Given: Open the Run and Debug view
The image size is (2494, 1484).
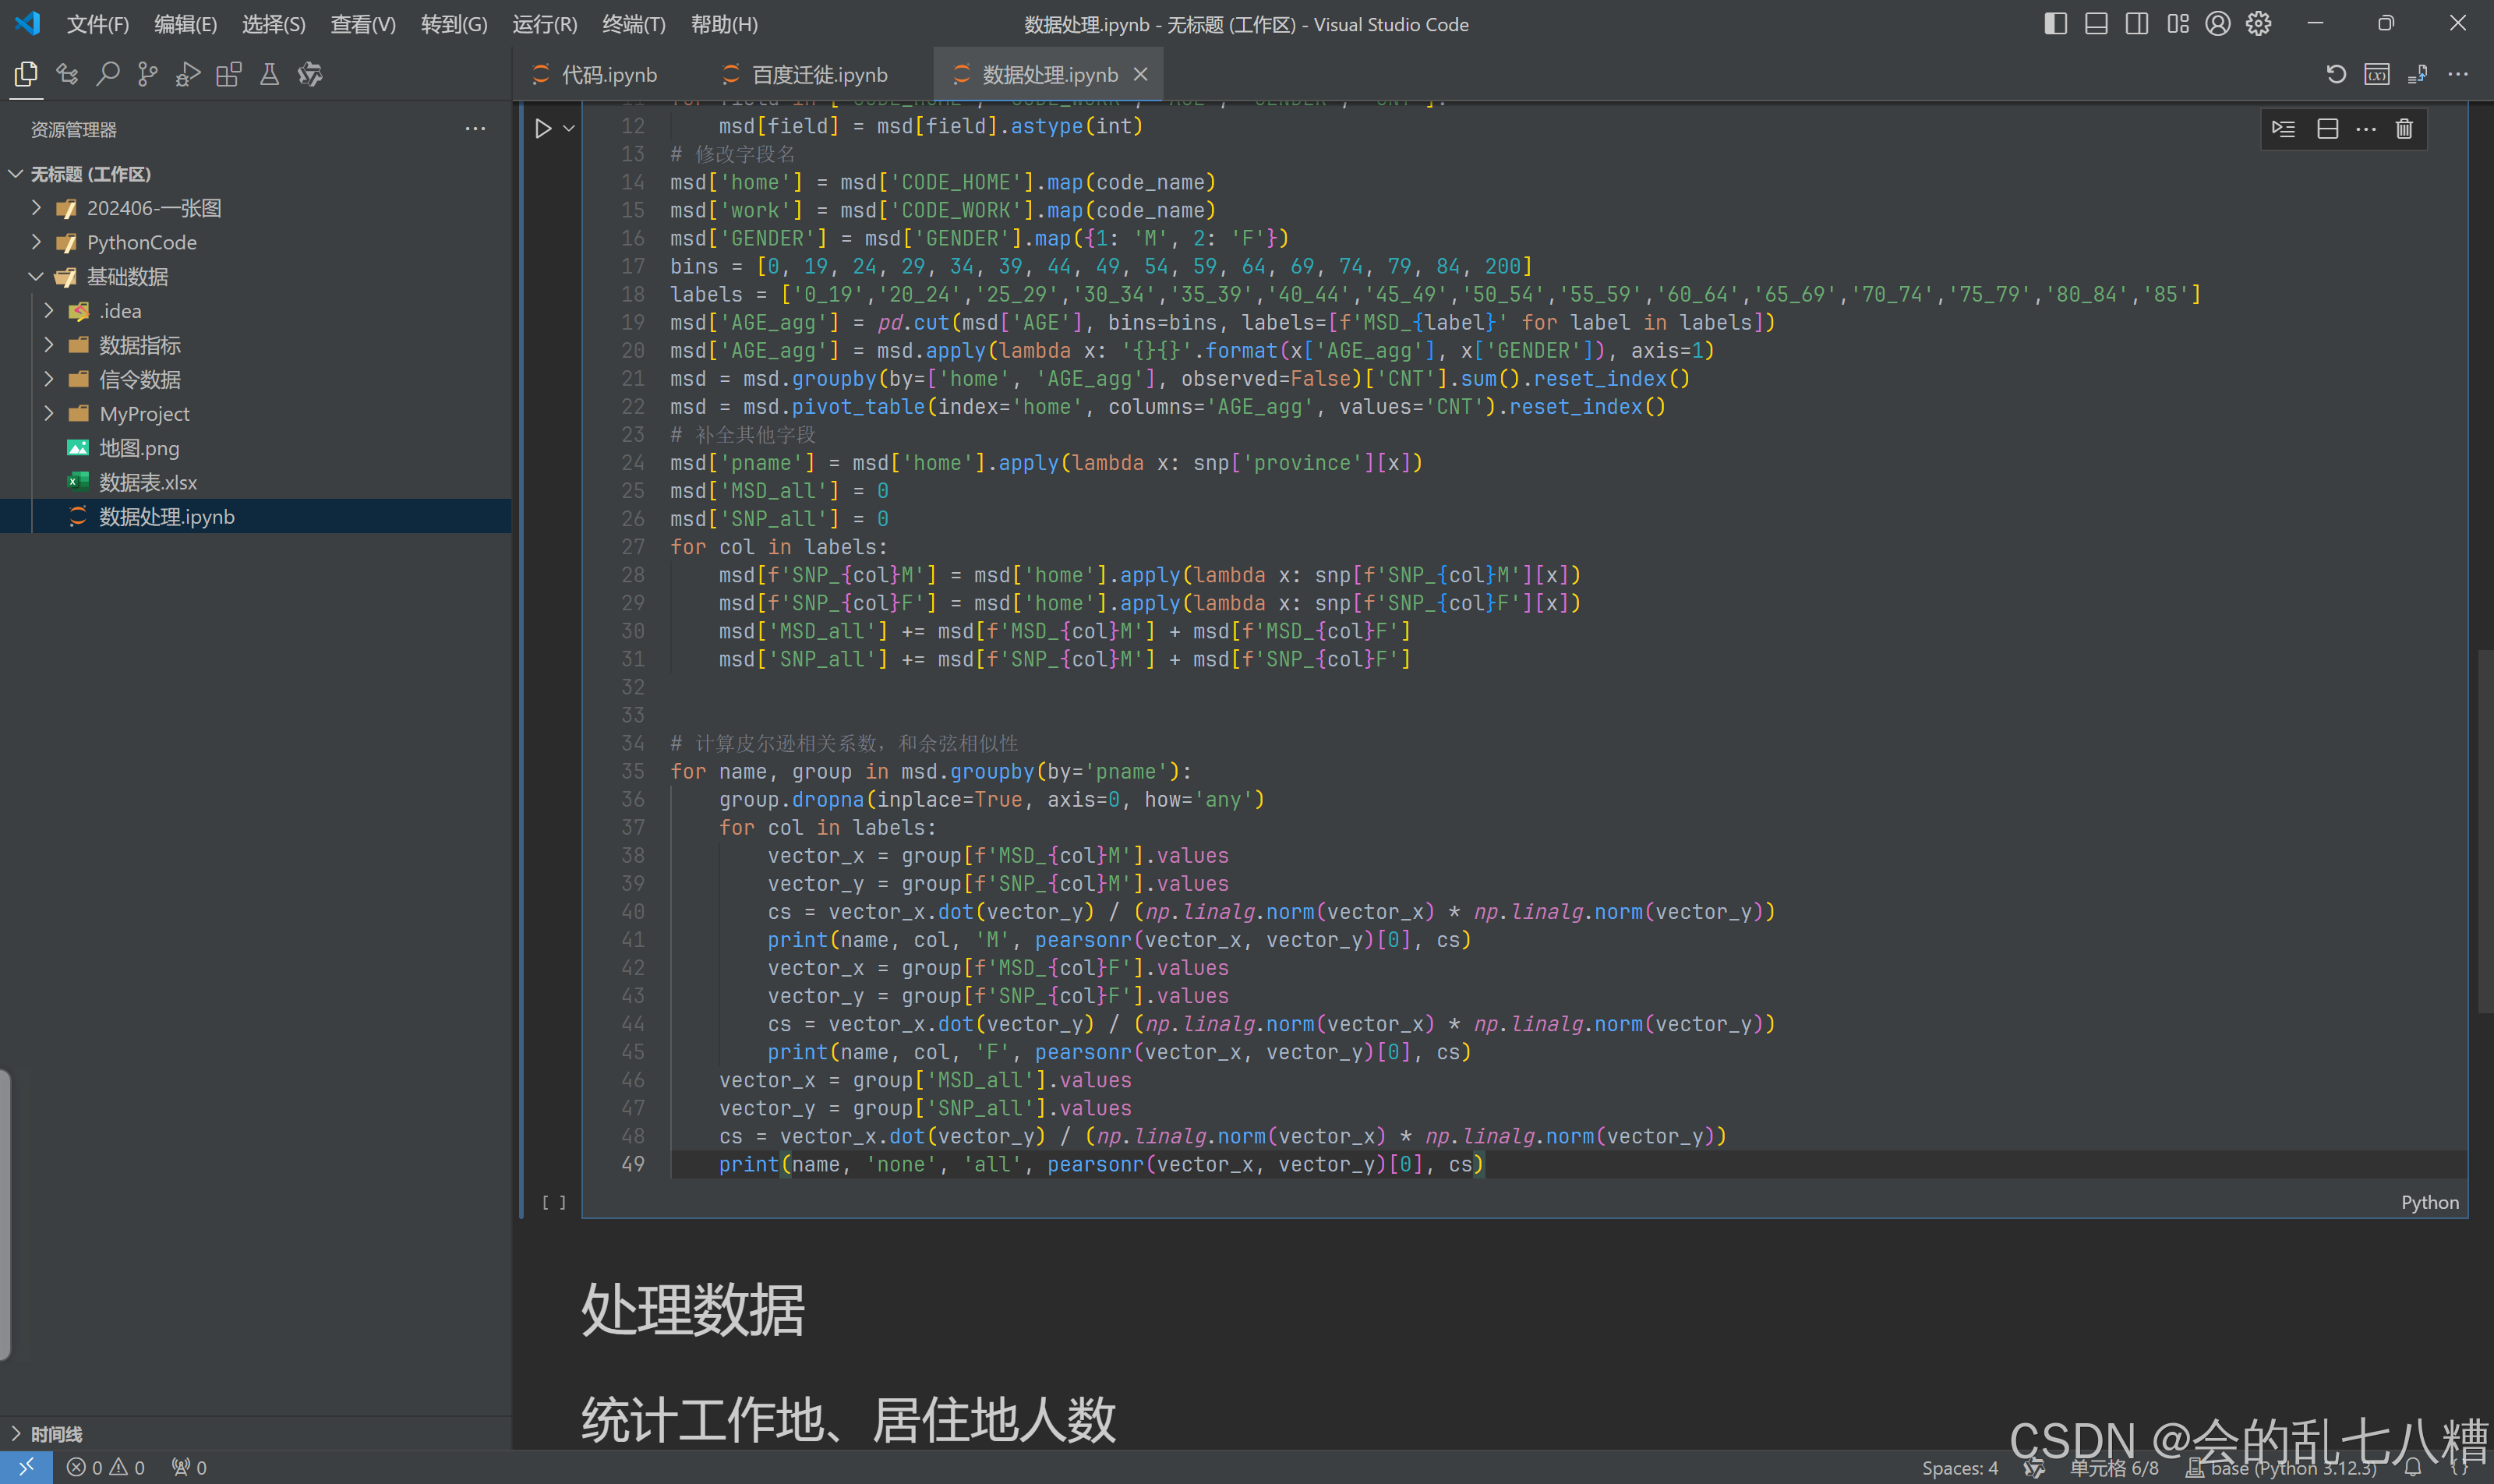Looking at the screenshot, I should click(x=188, y=74).
